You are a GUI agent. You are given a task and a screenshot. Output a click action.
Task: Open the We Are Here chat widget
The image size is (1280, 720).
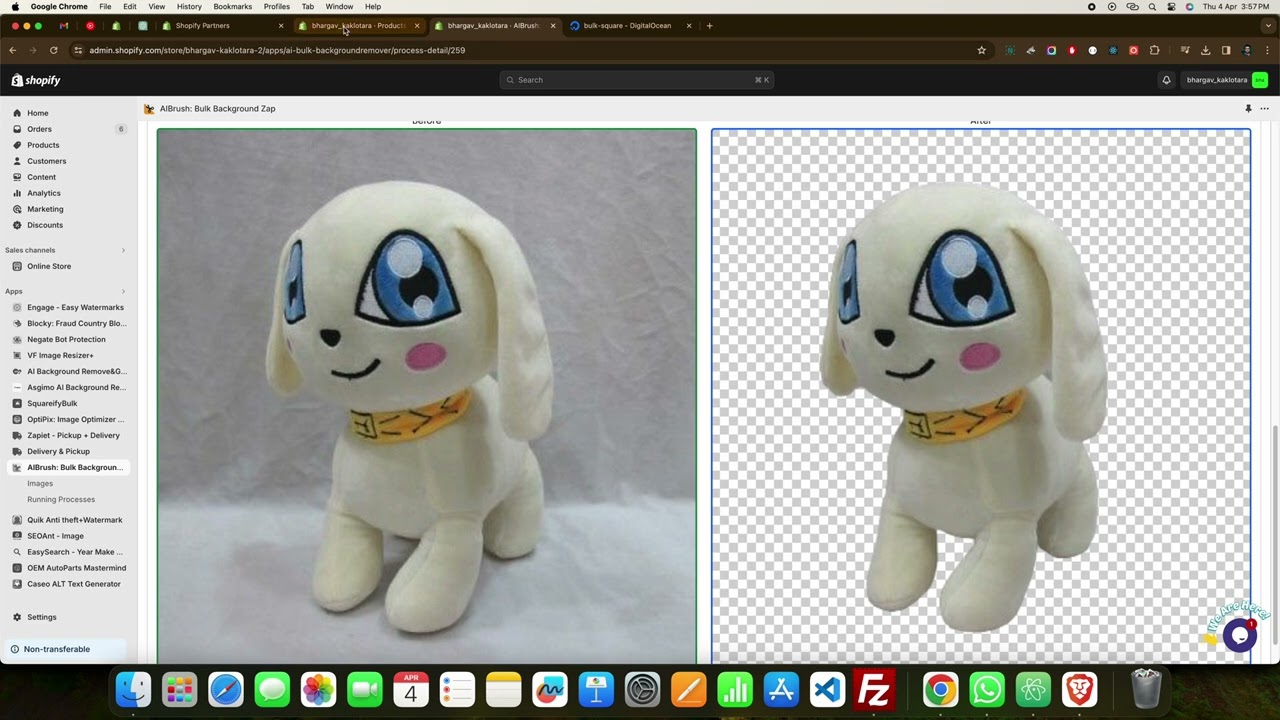coord(1239,634)
